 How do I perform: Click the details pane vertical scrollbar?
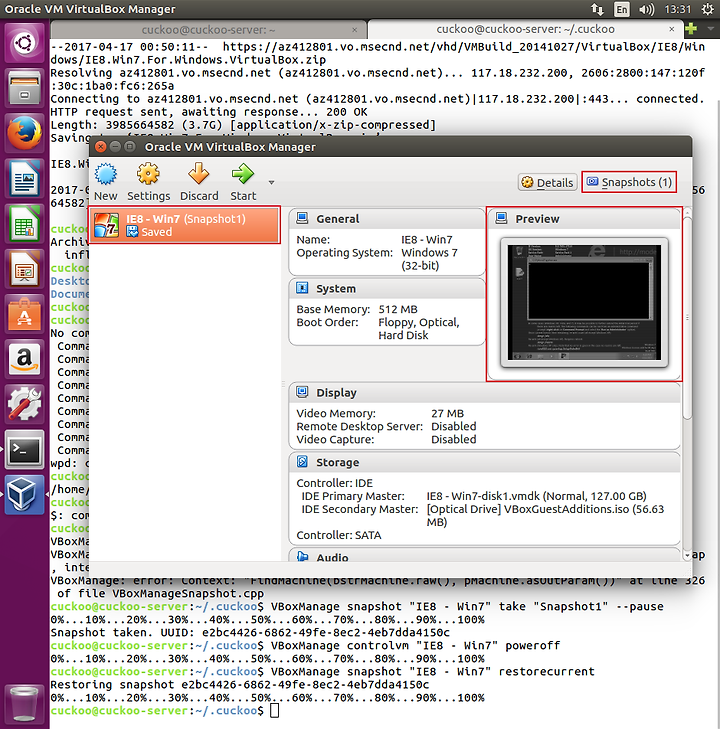tap(687, 316)
